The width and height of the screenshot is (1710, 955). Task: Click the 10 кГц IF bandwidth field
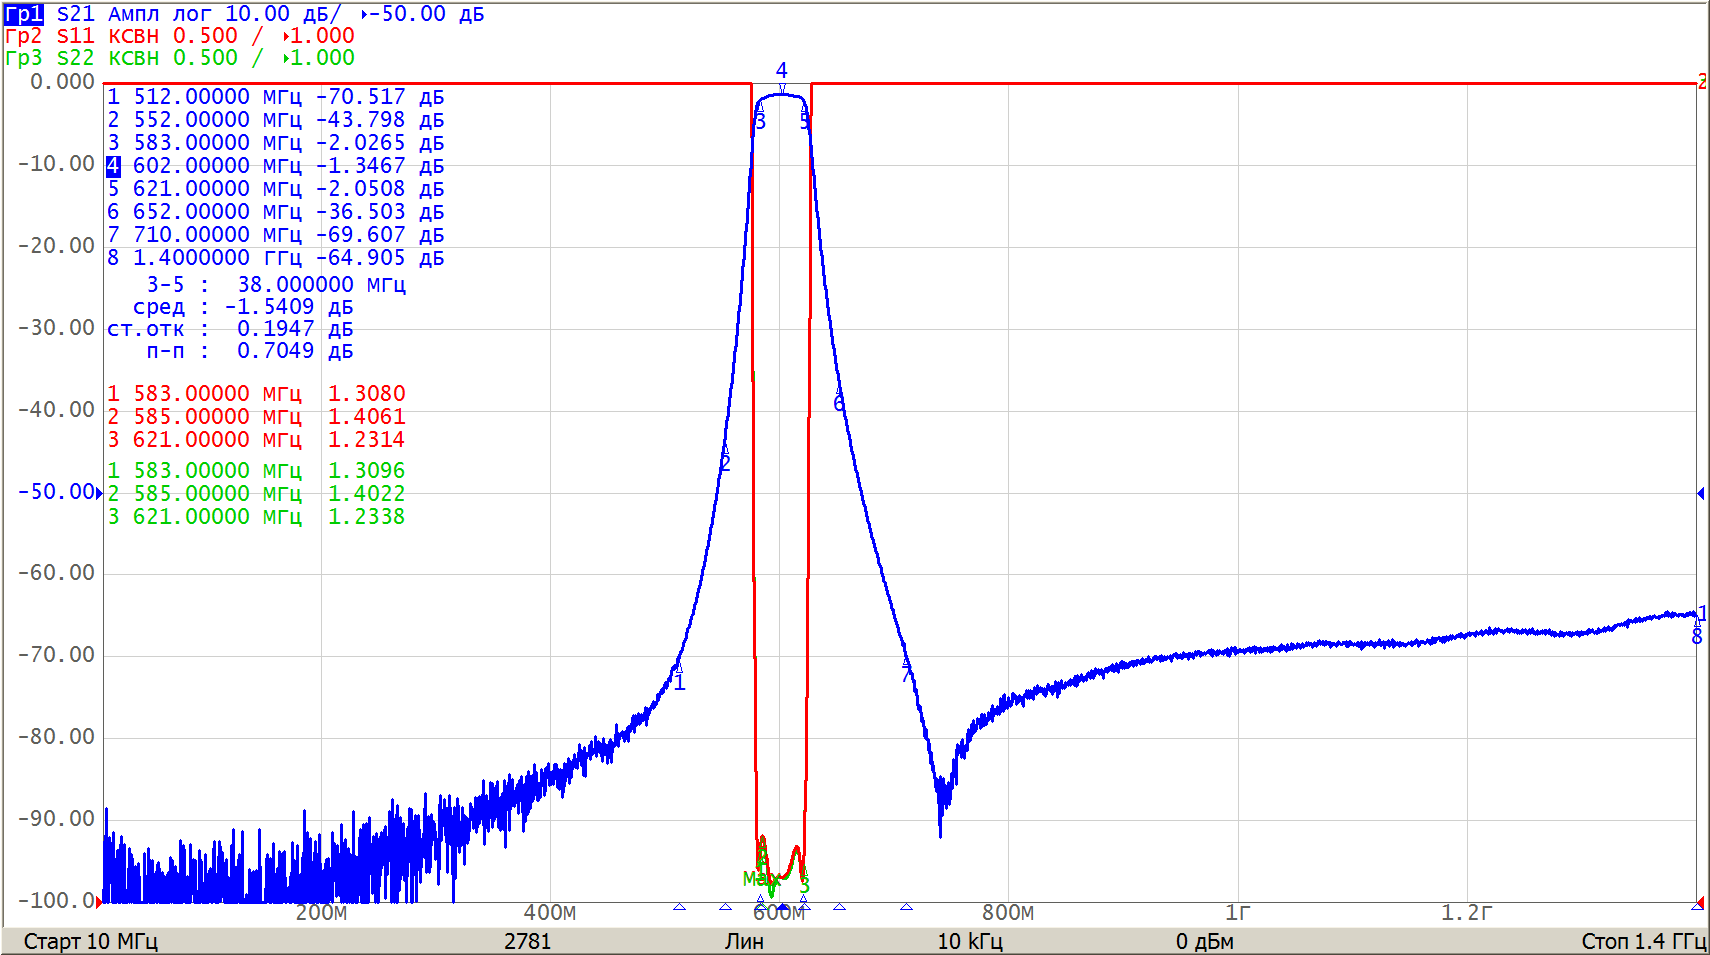(970, 941)
